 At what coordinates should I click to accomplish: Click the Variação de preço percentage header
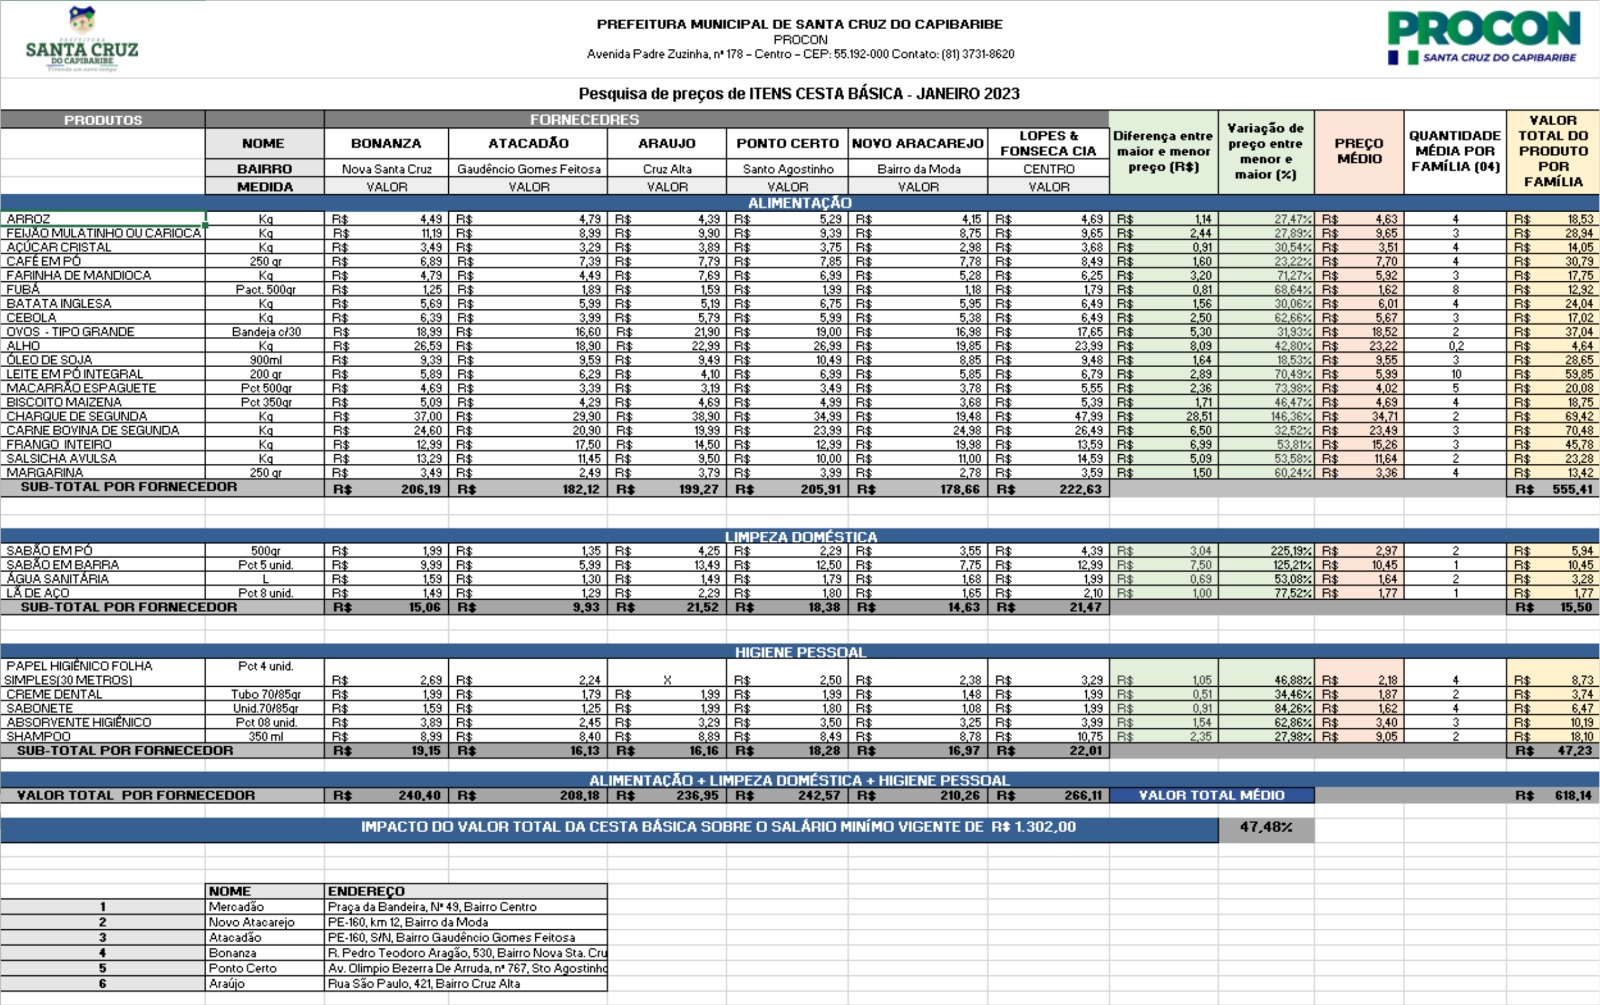click(1266, 151)
